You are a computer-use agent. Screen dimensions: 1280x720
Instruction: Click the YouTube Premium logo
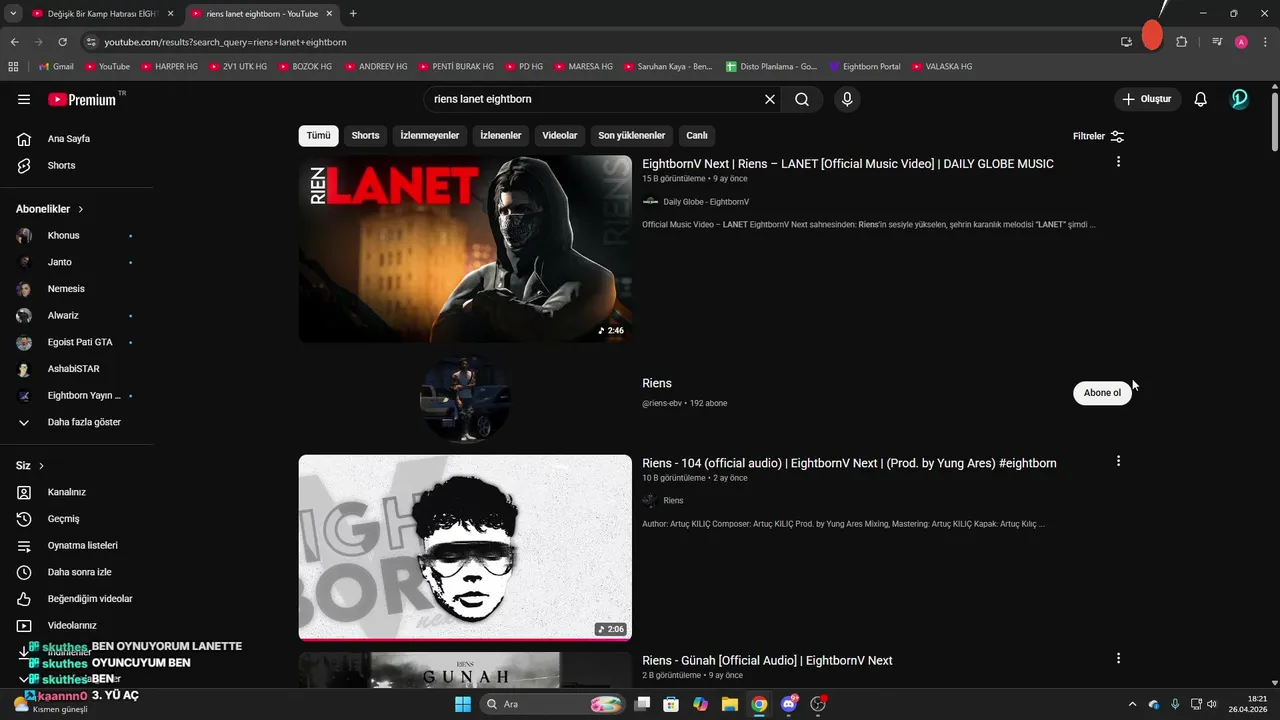tap(82, 99)
